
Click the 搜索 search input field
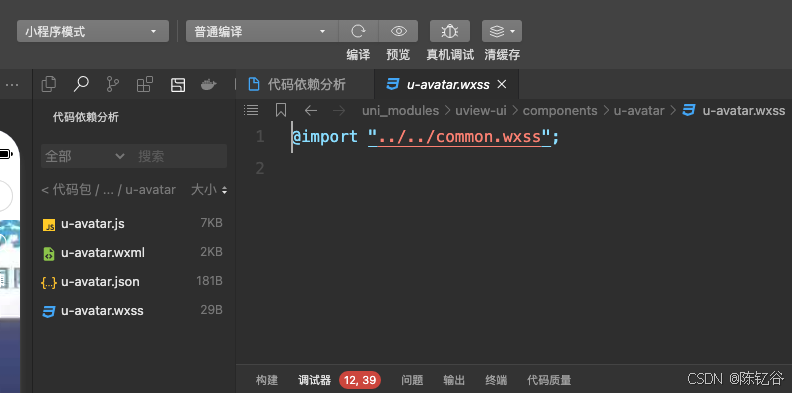coord(180,156)
